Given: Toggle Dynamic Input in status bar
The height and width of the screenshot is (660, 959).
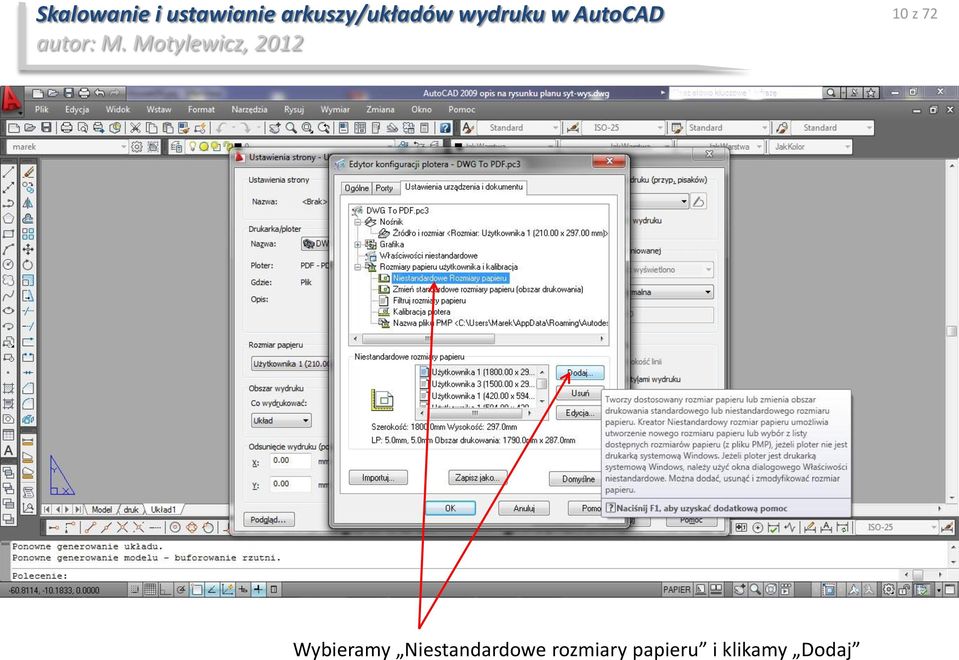Looking at the screenshot, I should point(243,590).
